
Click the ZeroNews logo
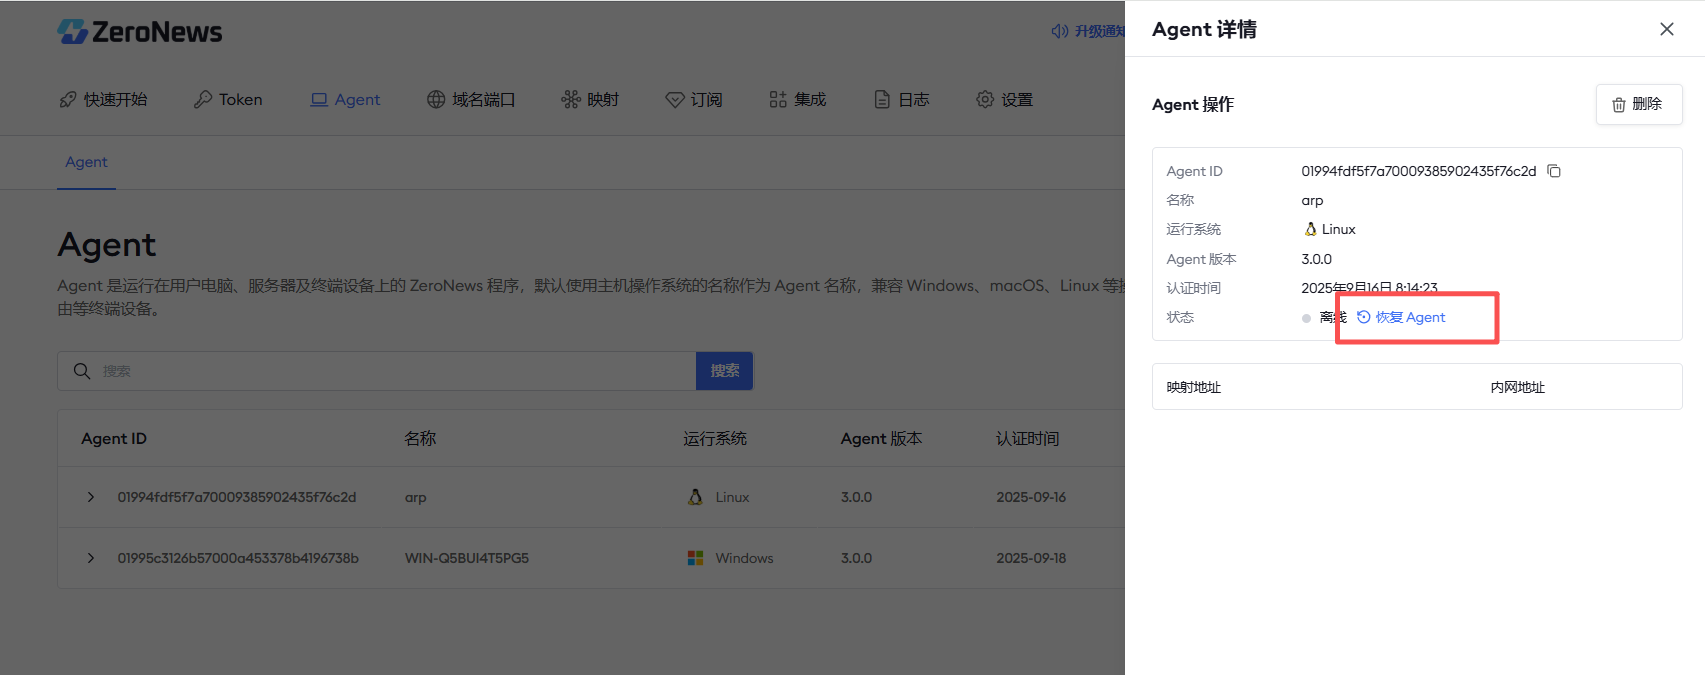pos(140,32)
